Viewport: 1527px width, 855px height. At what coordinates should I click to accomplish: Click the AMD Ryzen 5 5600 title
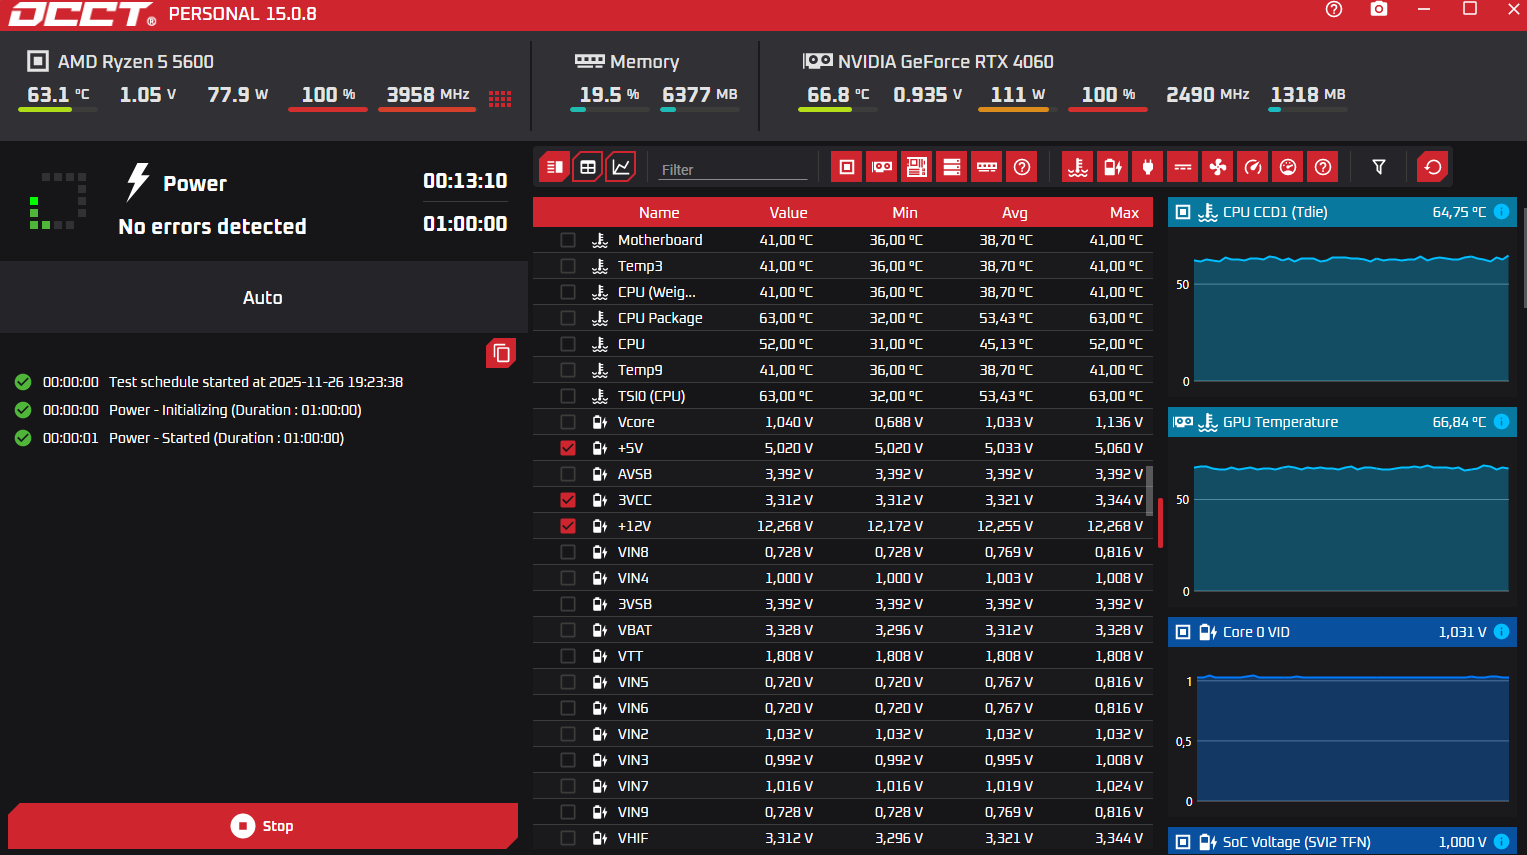[136, 62]
